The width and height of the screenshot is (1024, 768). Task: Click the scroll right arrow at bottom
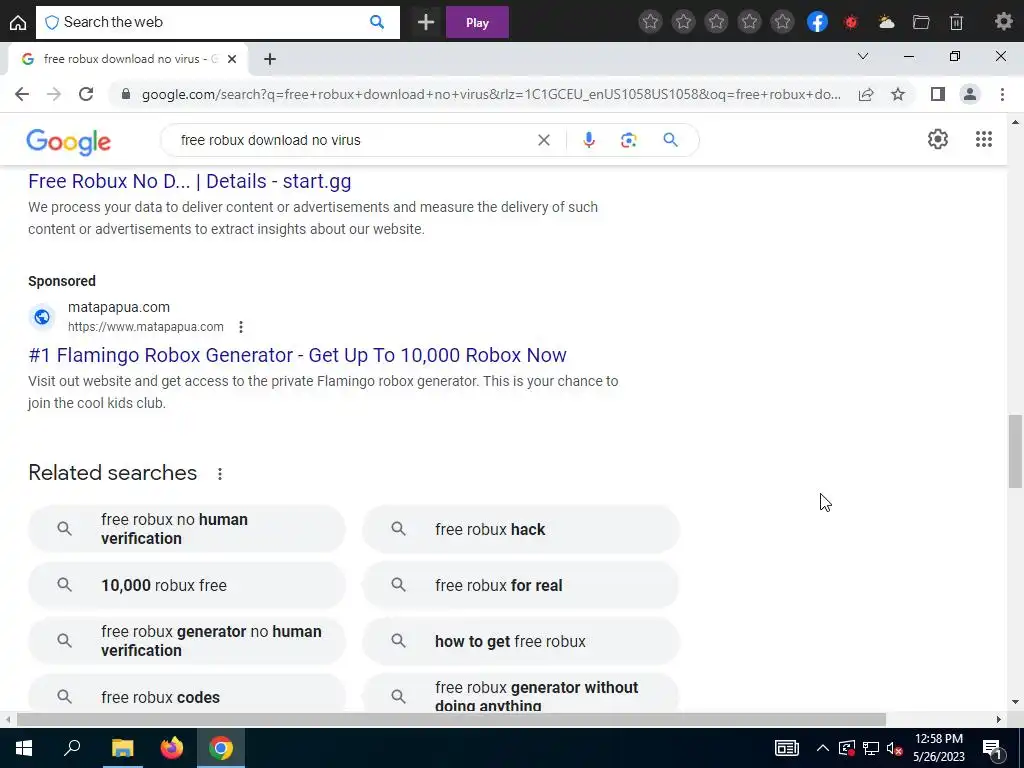tap(999, 720)
